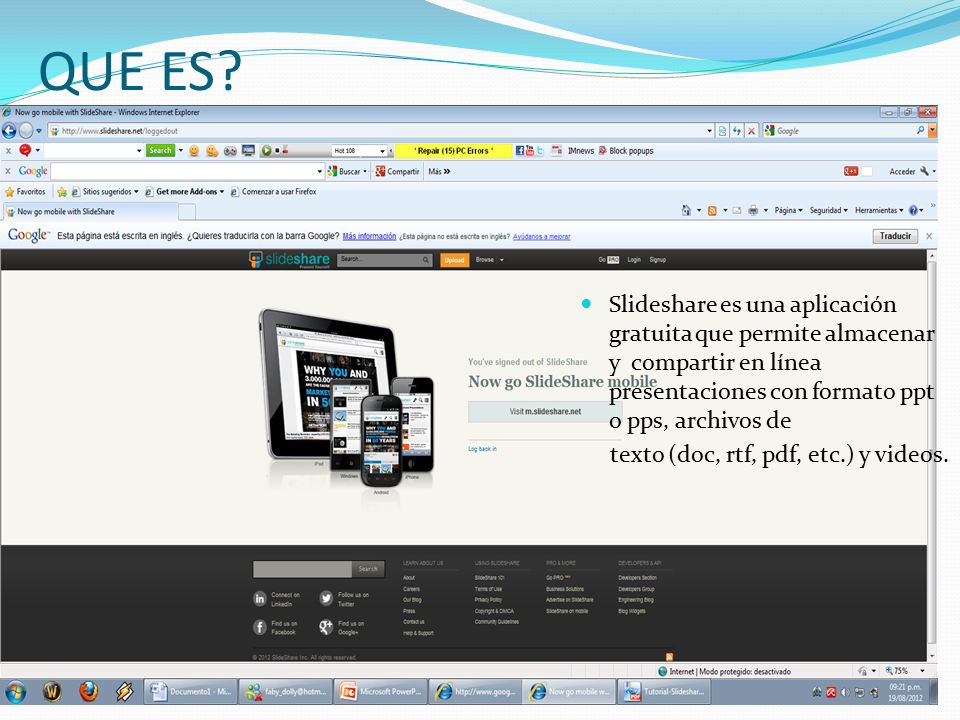Click compatibility view icon beside address bar
This screenshot has height=720, width=960.
(x=723, y=131)
